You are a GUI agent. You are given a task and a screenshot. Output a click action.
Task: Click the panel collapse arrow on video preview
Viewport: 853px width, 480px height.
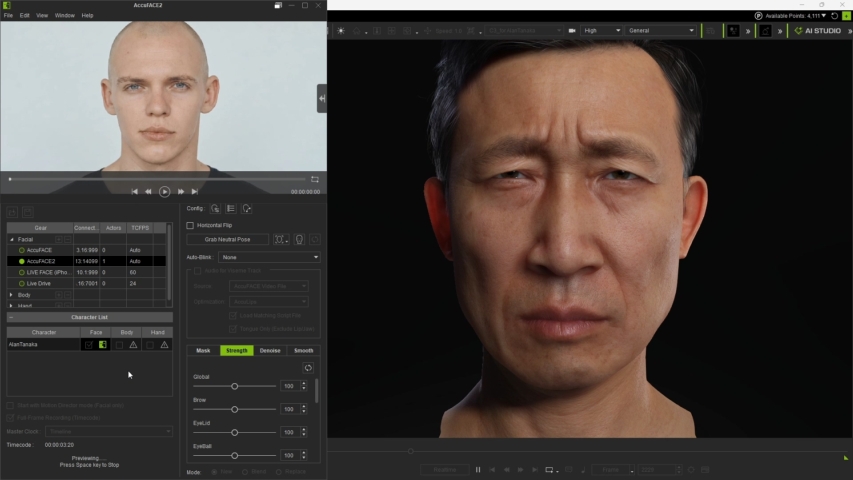tap(322, 99)
